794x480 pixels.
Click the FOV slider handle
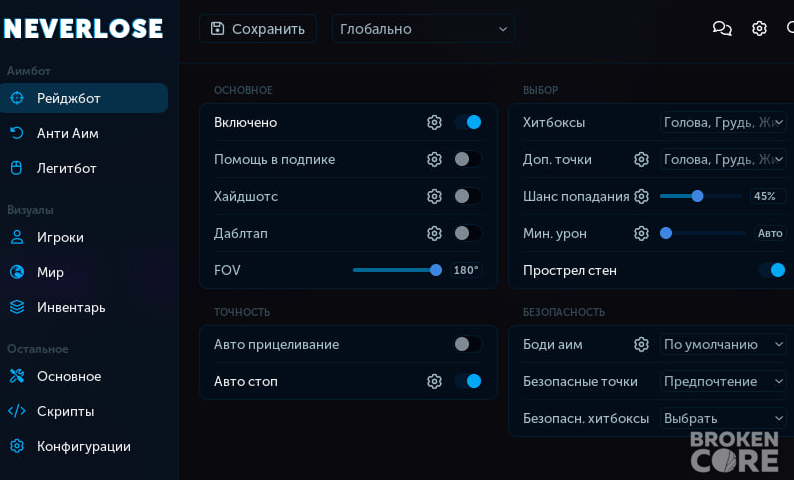[x=435, y=270]
